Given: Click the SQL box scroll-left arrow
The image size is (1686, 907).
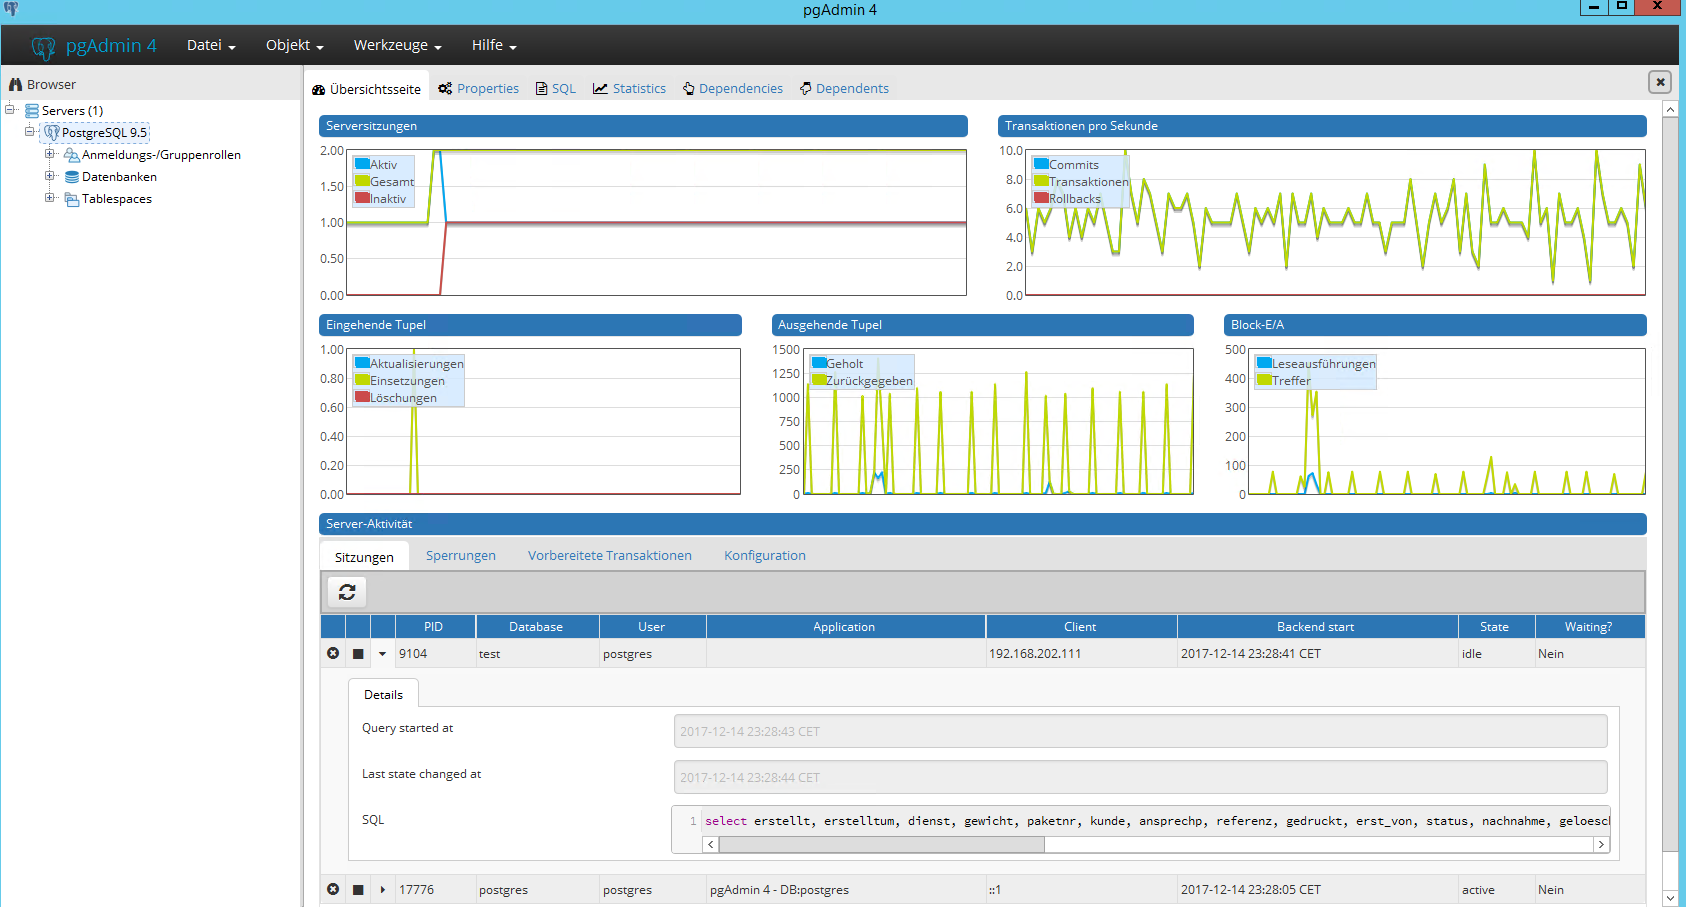Looking at the screenshot, I should [x=711, y=845].
